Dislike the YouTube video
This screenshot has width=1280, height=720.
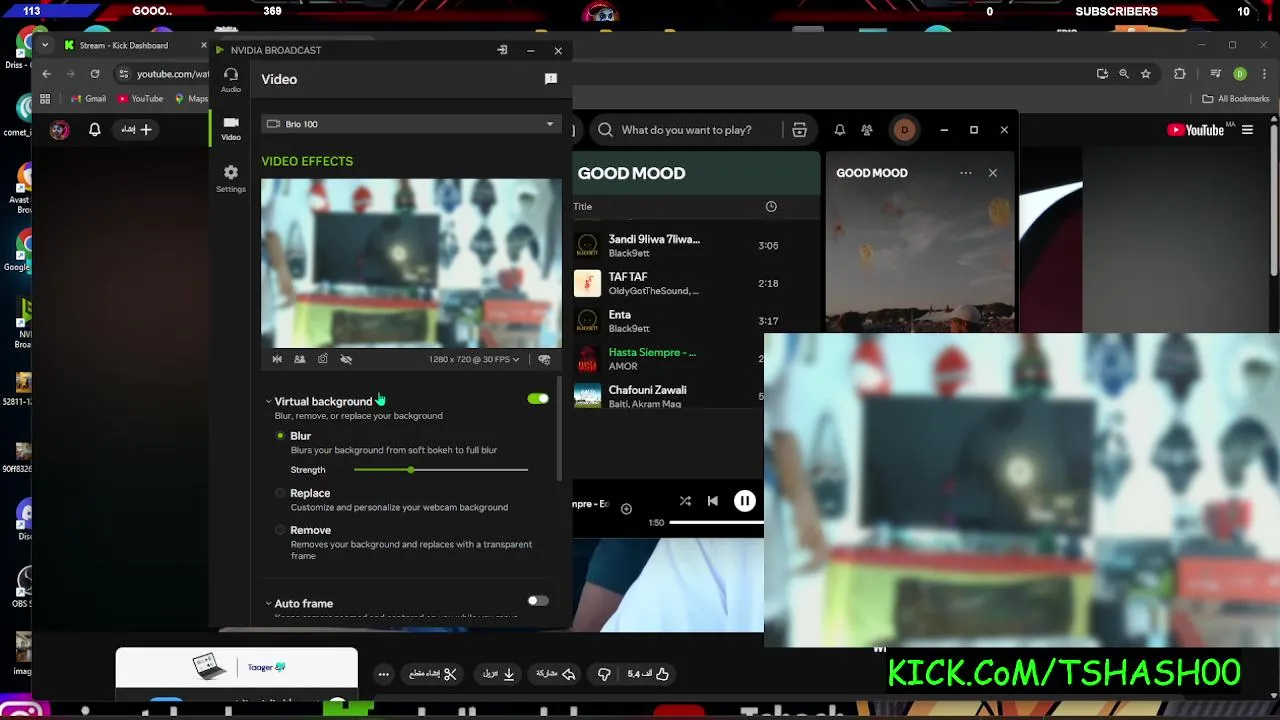click(x=604, y=674)
